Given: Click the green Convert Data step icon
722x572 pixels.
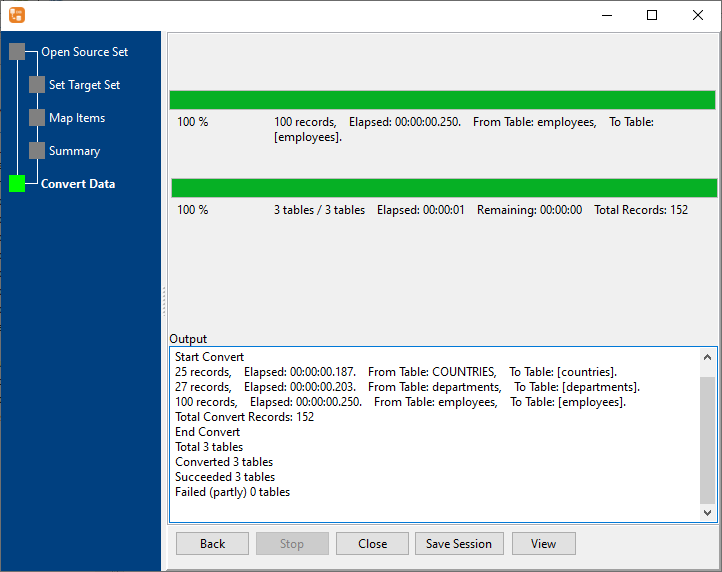Looking at the screenshot, I should click(17, 184).
